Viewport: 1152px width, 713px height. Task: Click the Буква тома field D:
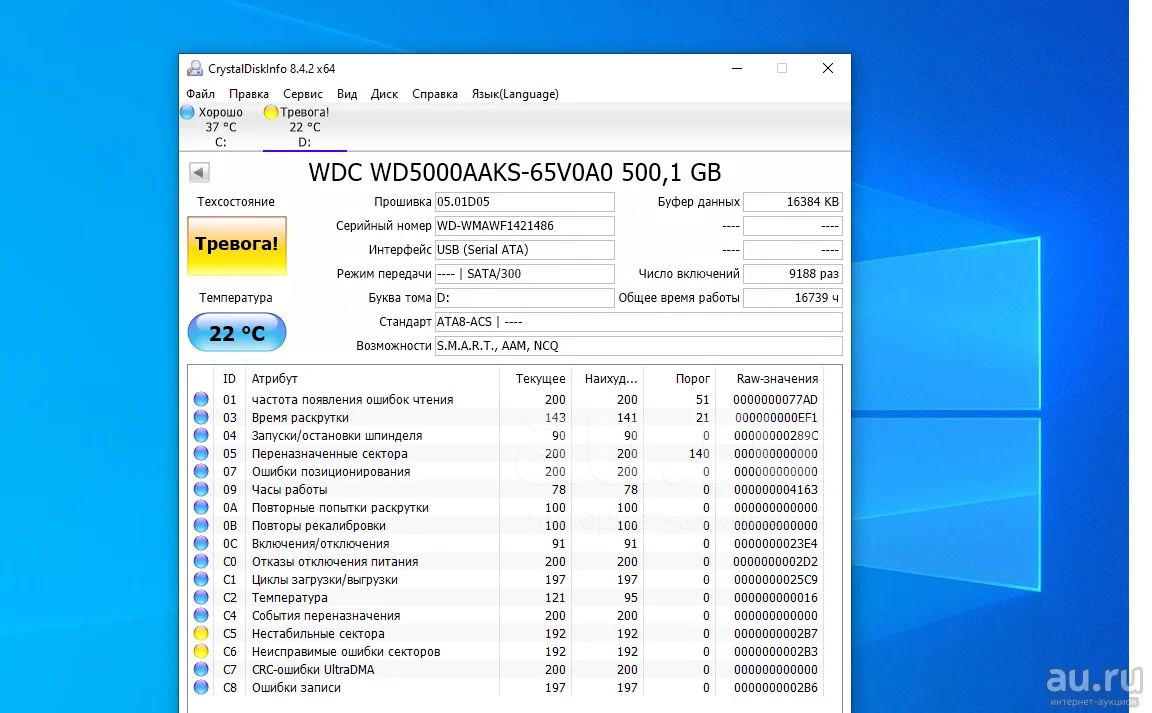[525, 298]
